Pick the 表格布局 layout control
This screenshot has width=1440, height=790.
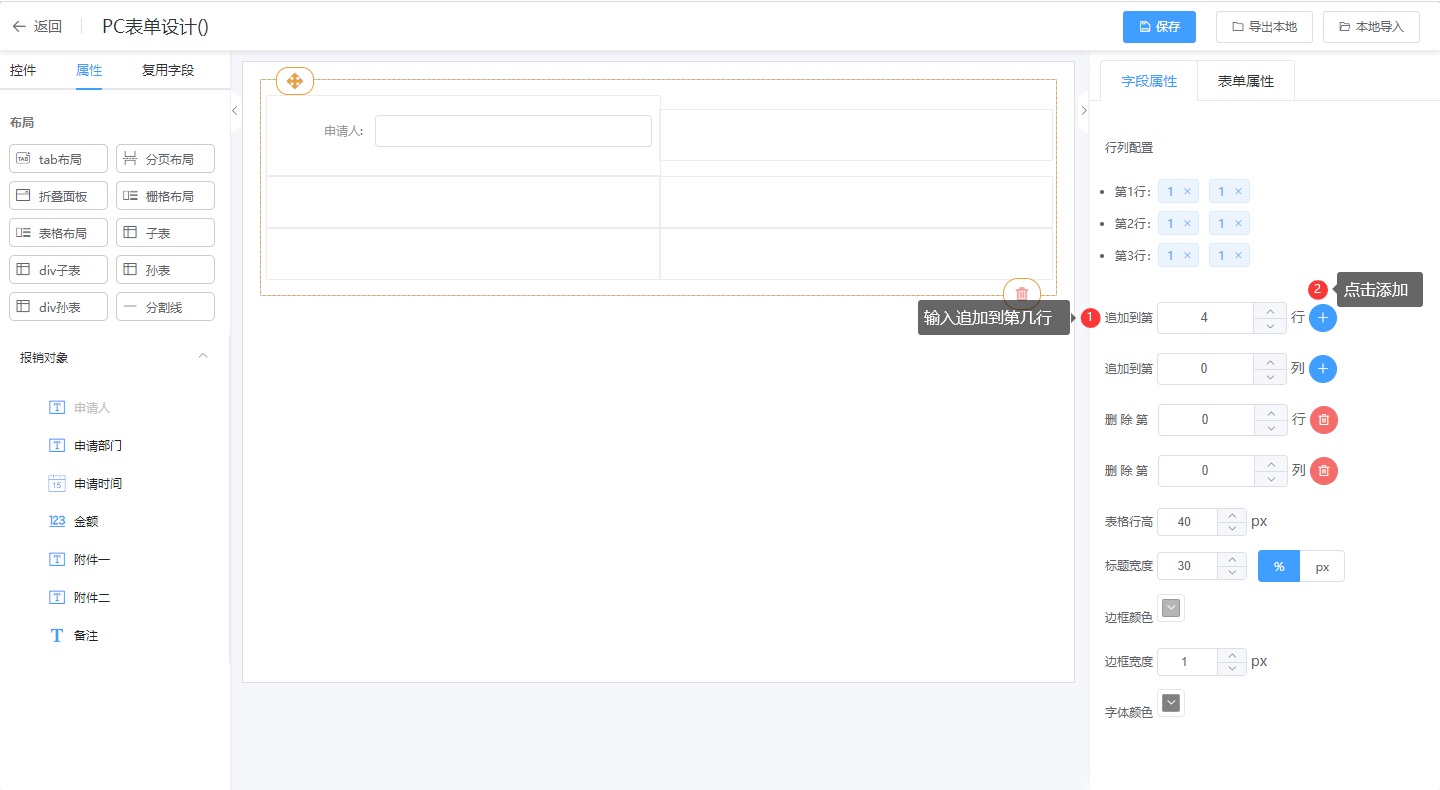coord(59,233)
